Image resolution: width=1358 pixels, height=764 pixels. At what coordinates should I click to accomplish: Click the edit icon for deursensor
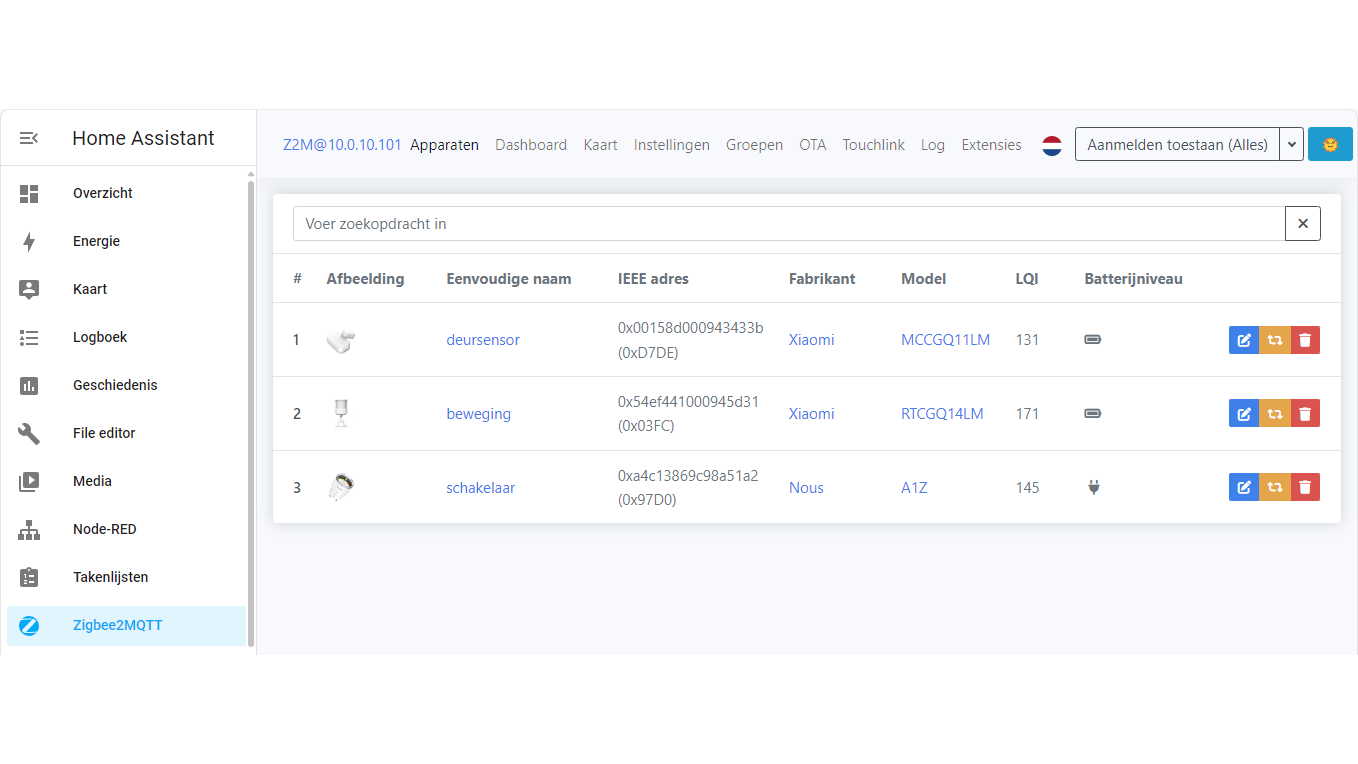click(x=1244, y=340)
